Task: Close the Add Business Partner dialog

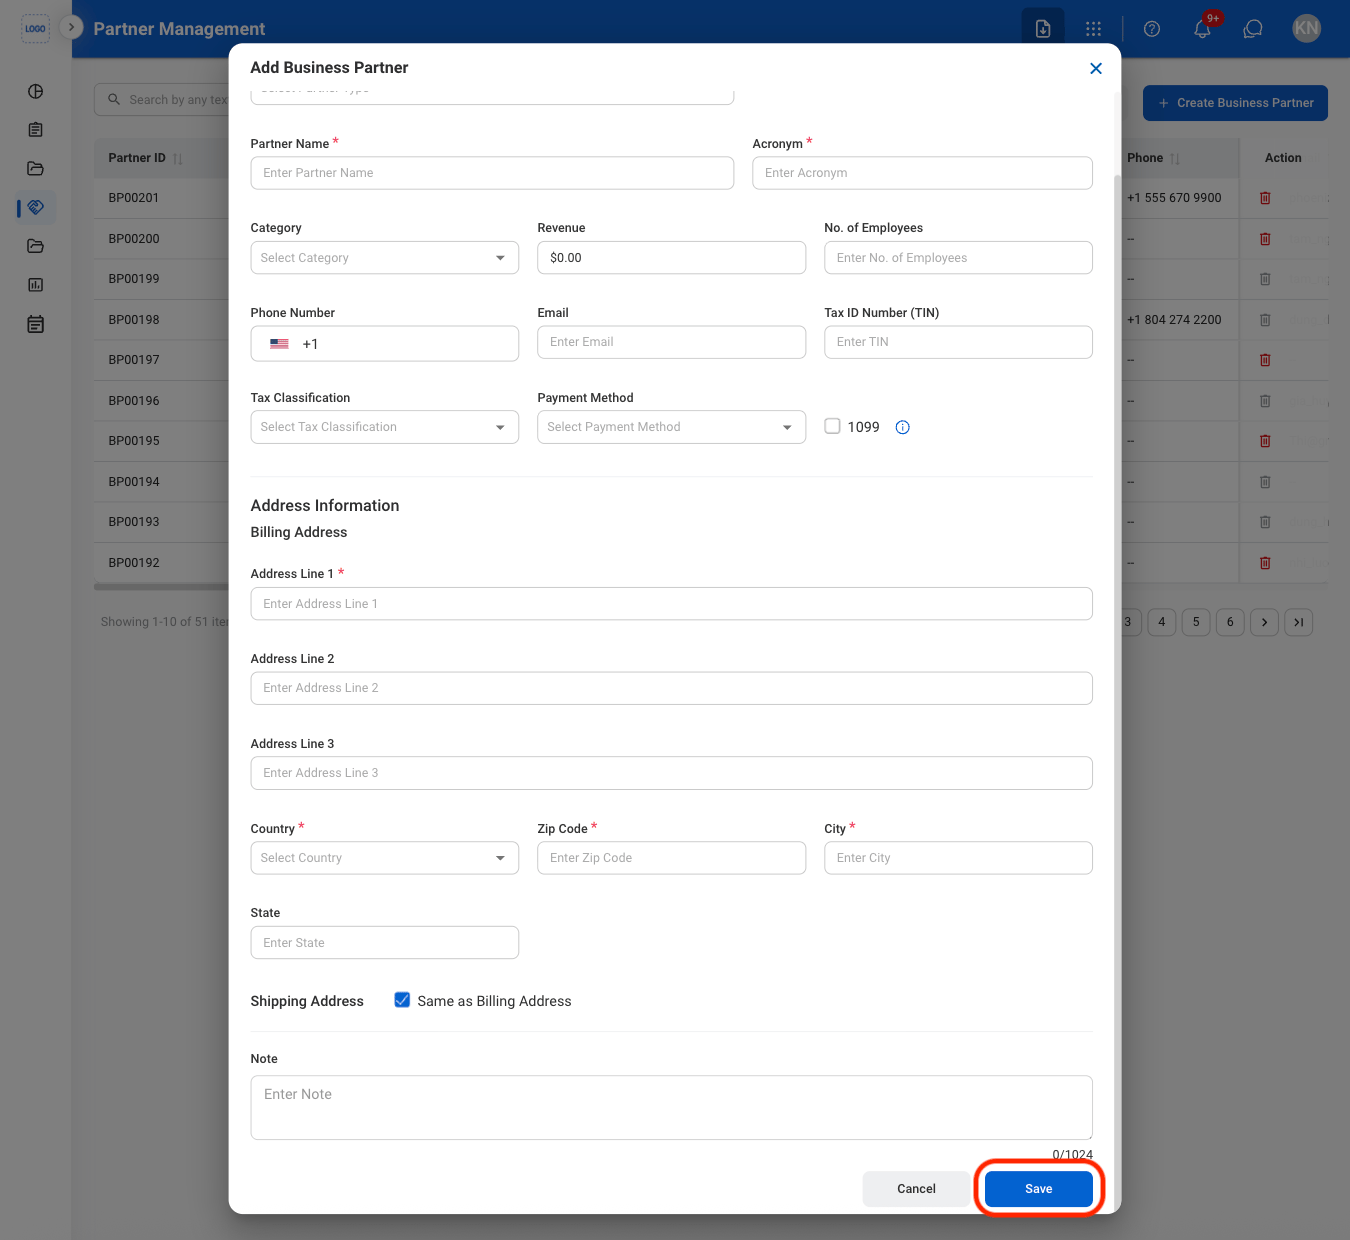Action: tap(1096, 68)
